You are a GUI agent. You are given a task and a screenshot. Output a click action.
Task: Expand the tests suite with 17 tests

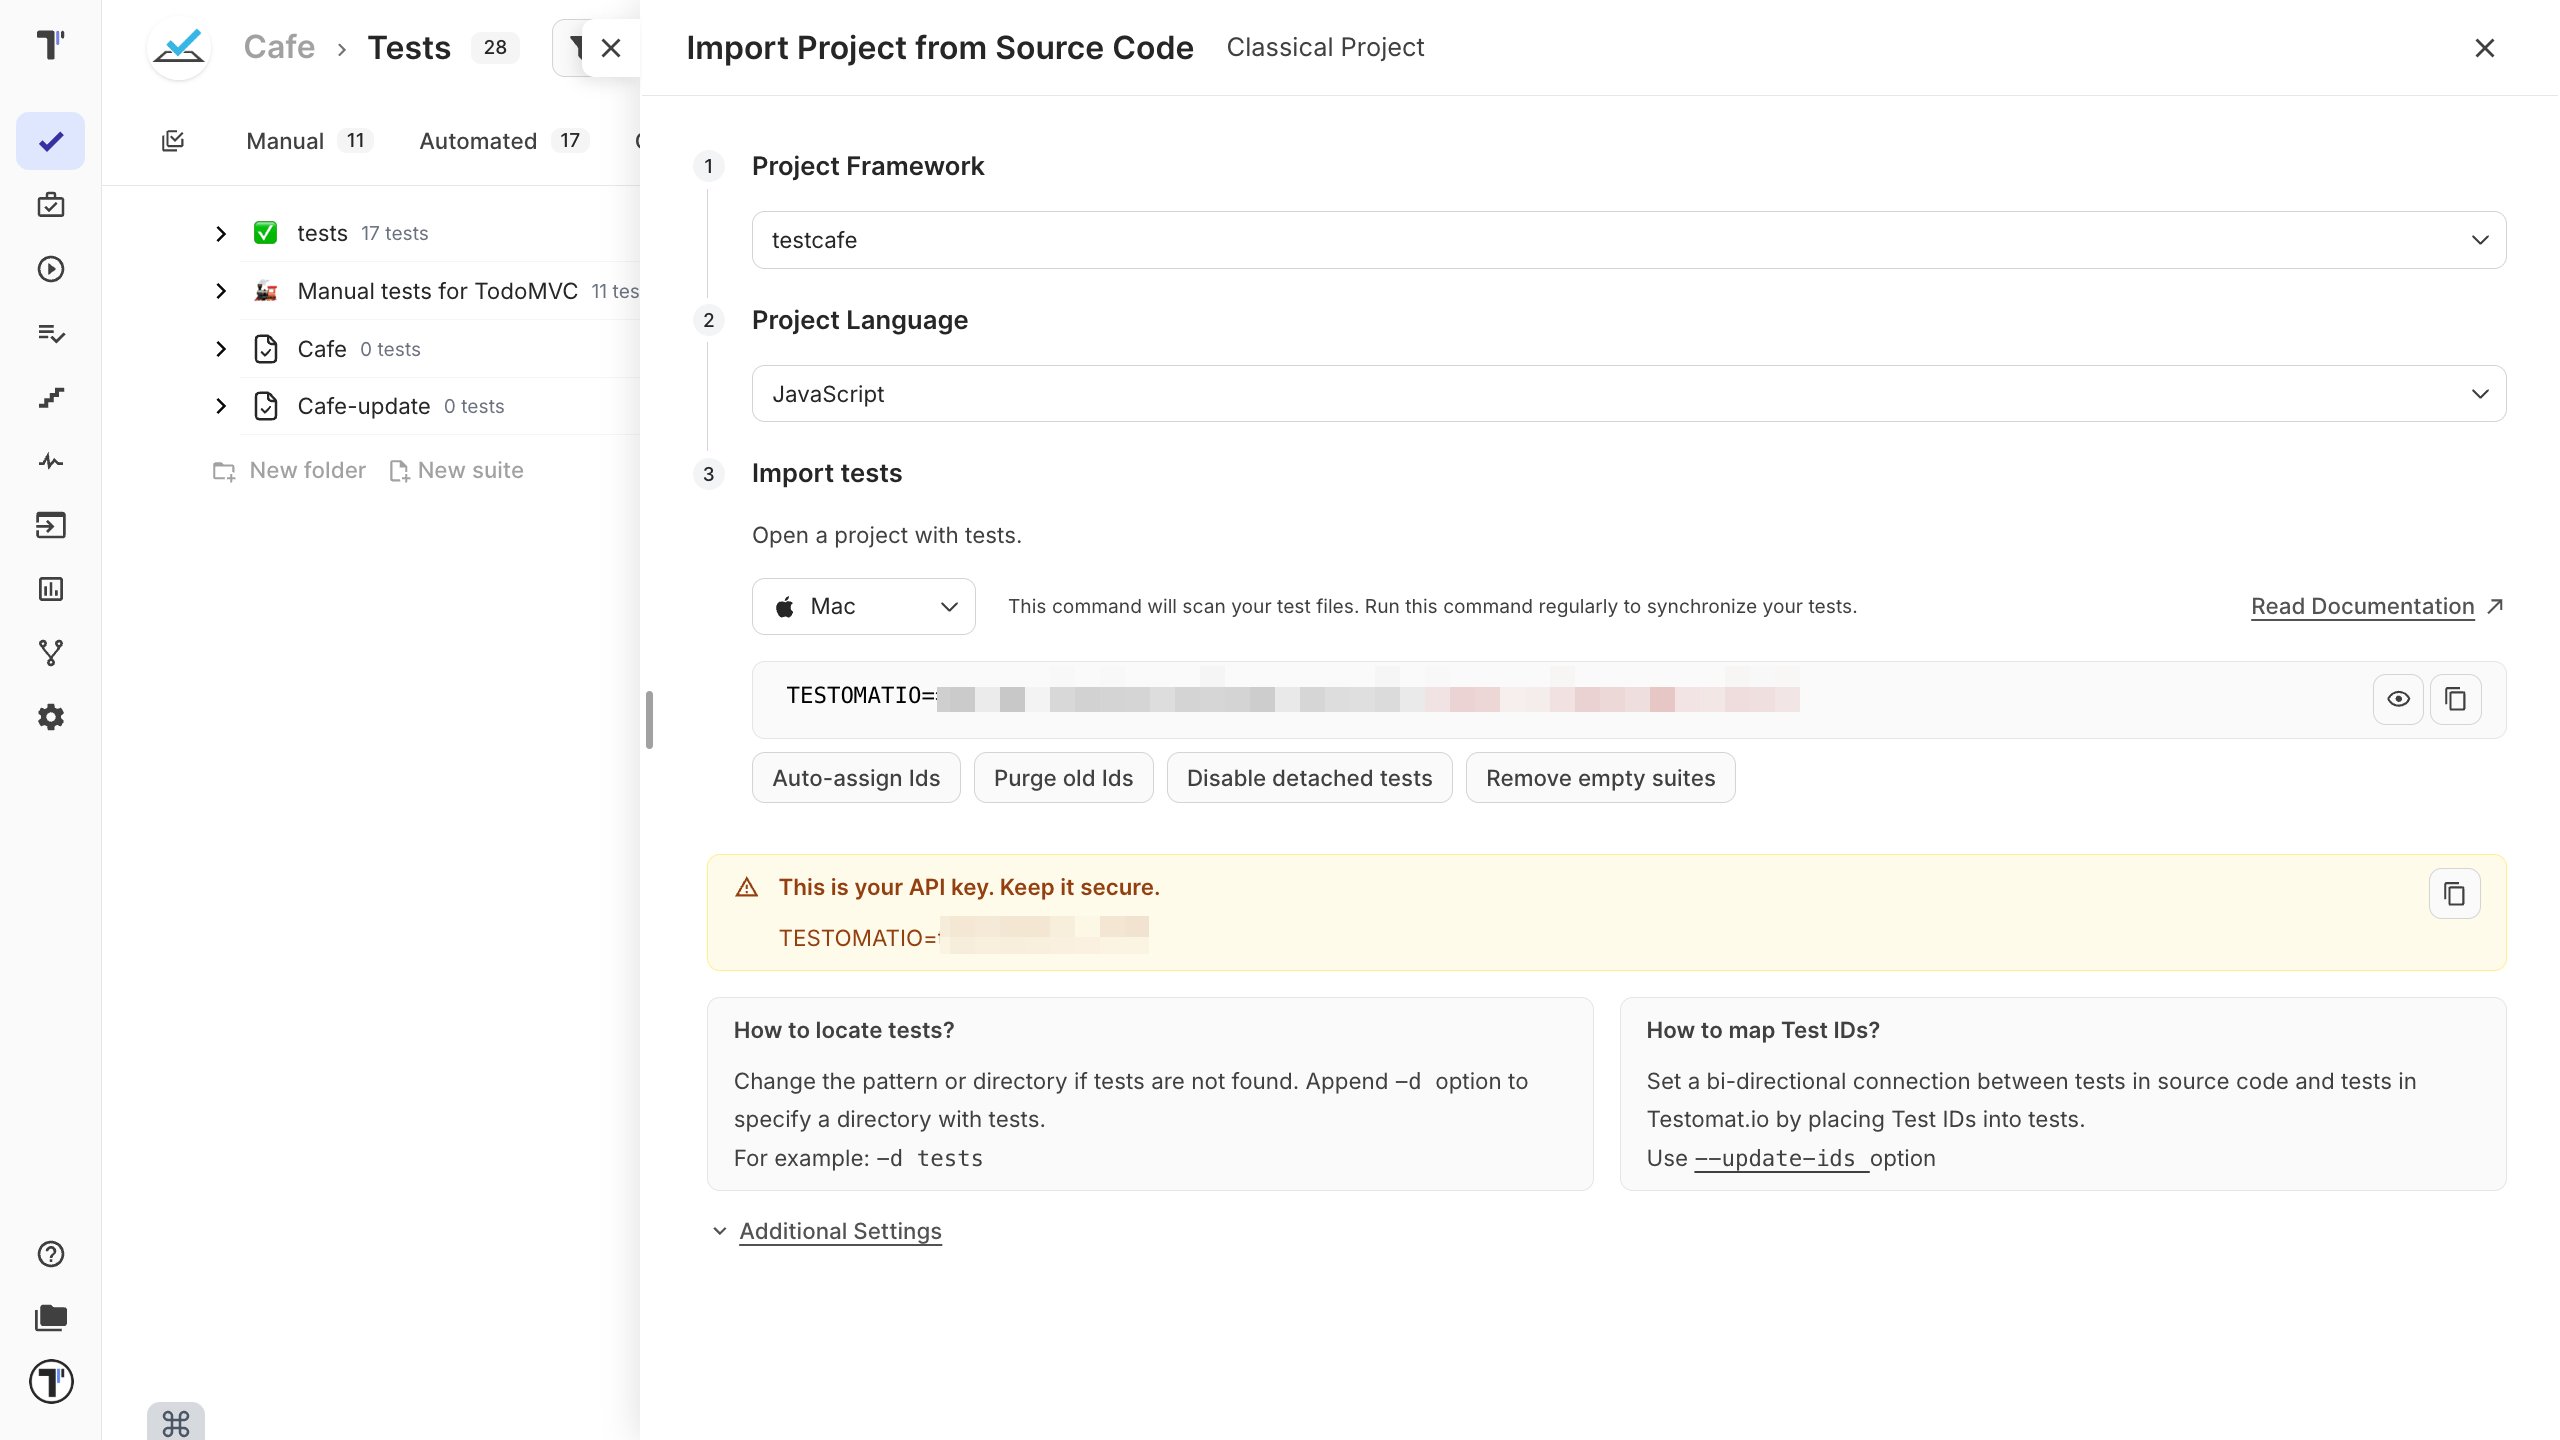(221, 233)
